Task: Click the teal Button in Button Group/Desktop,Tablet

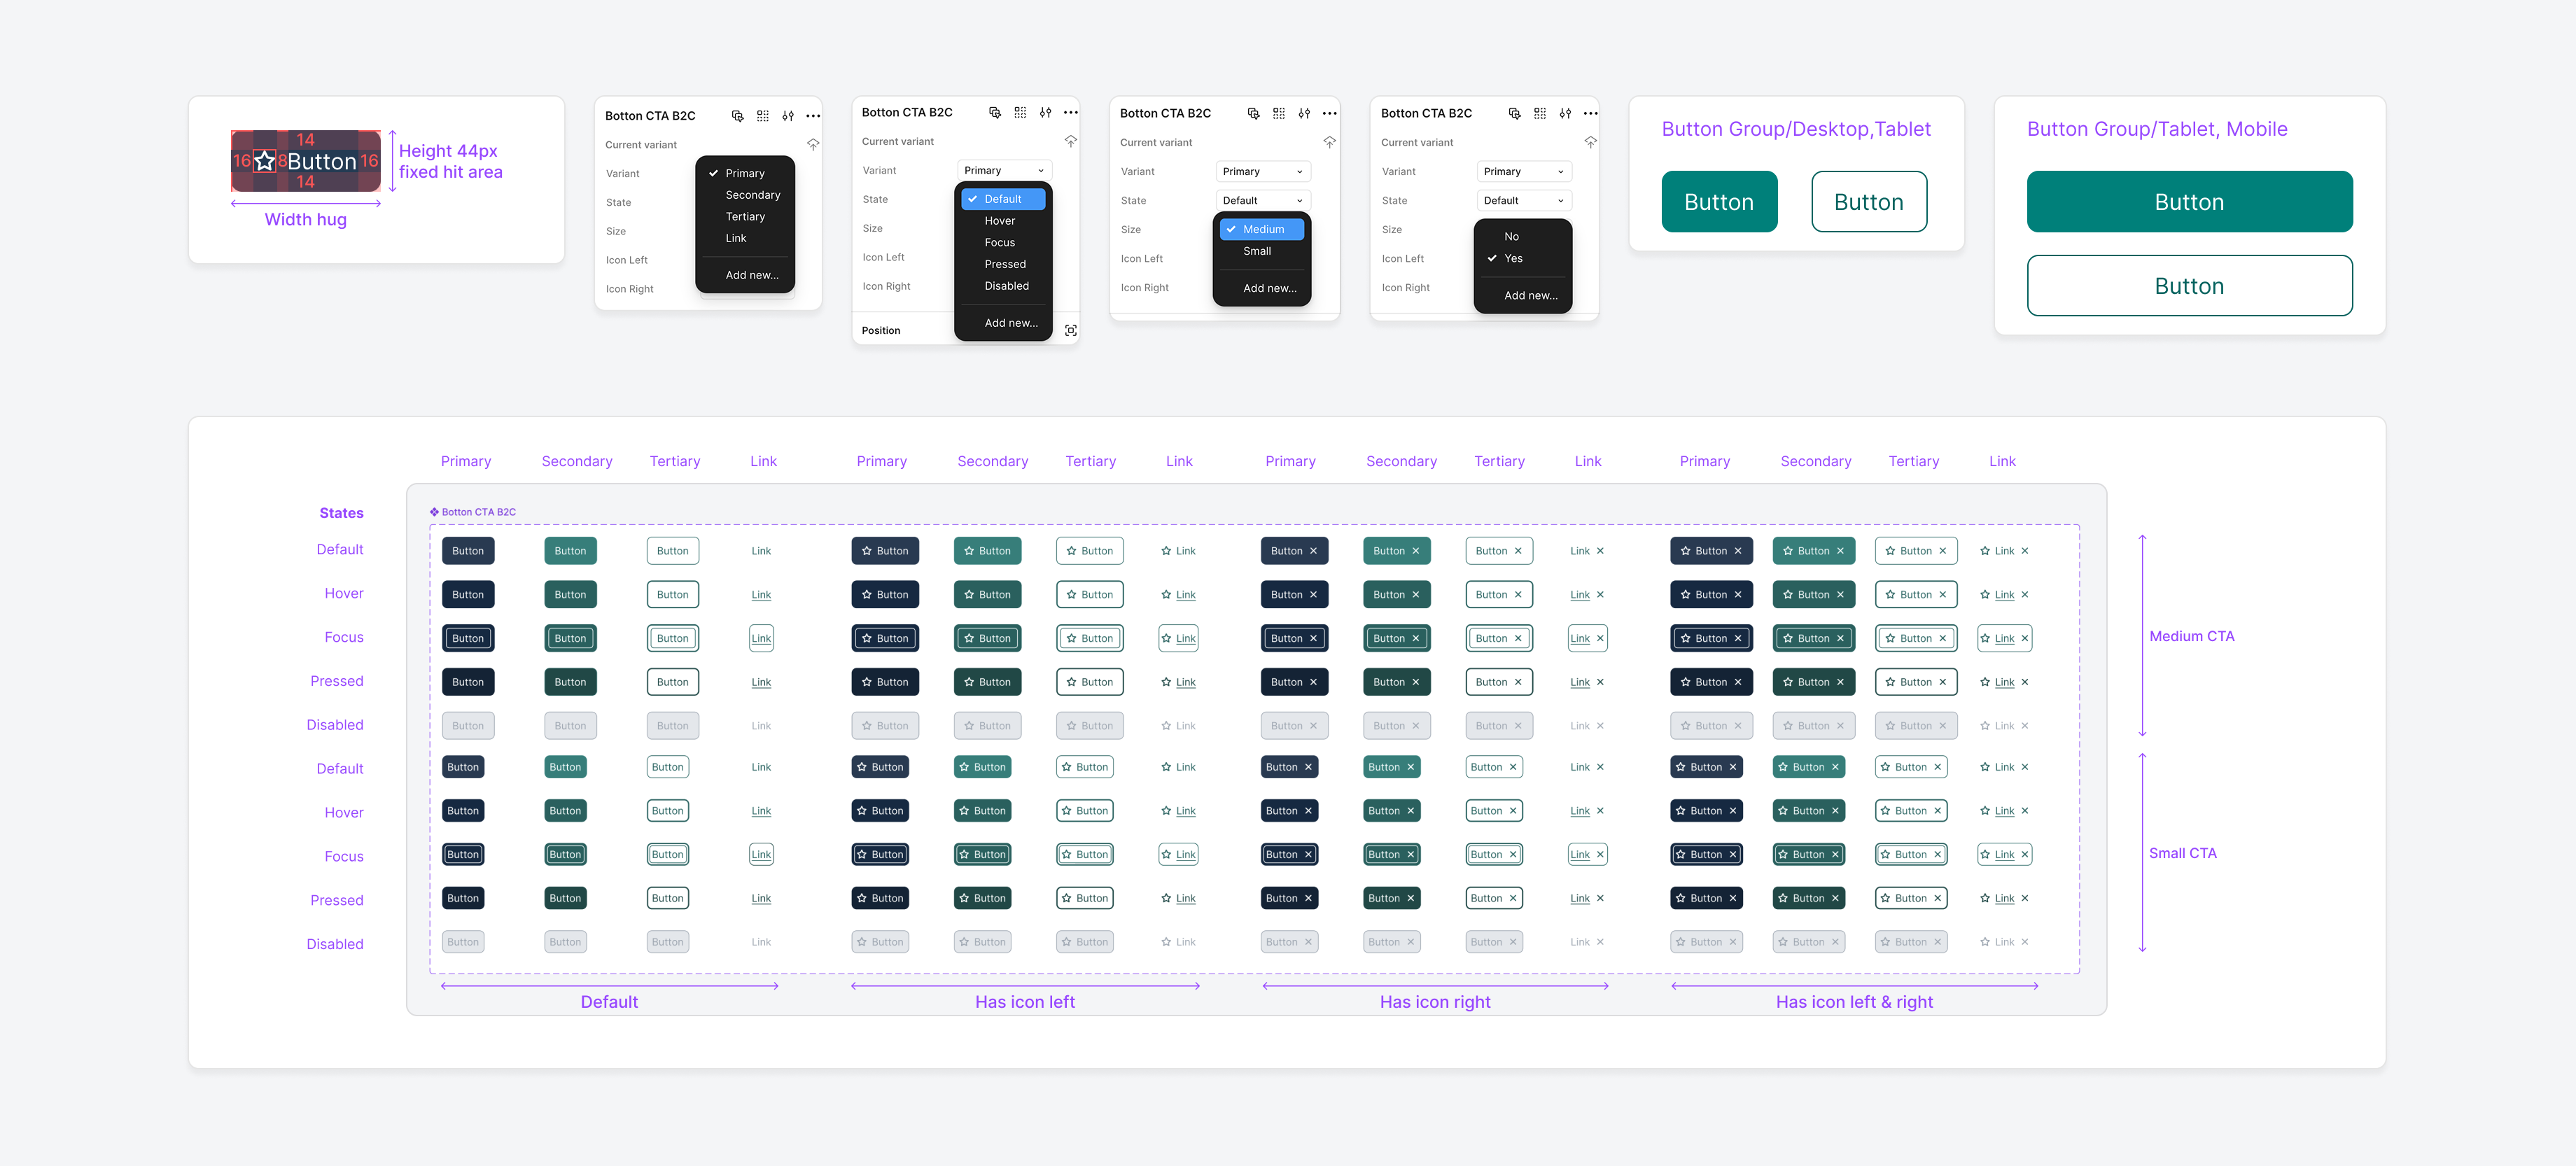Action: click(x=1719, y=201)
